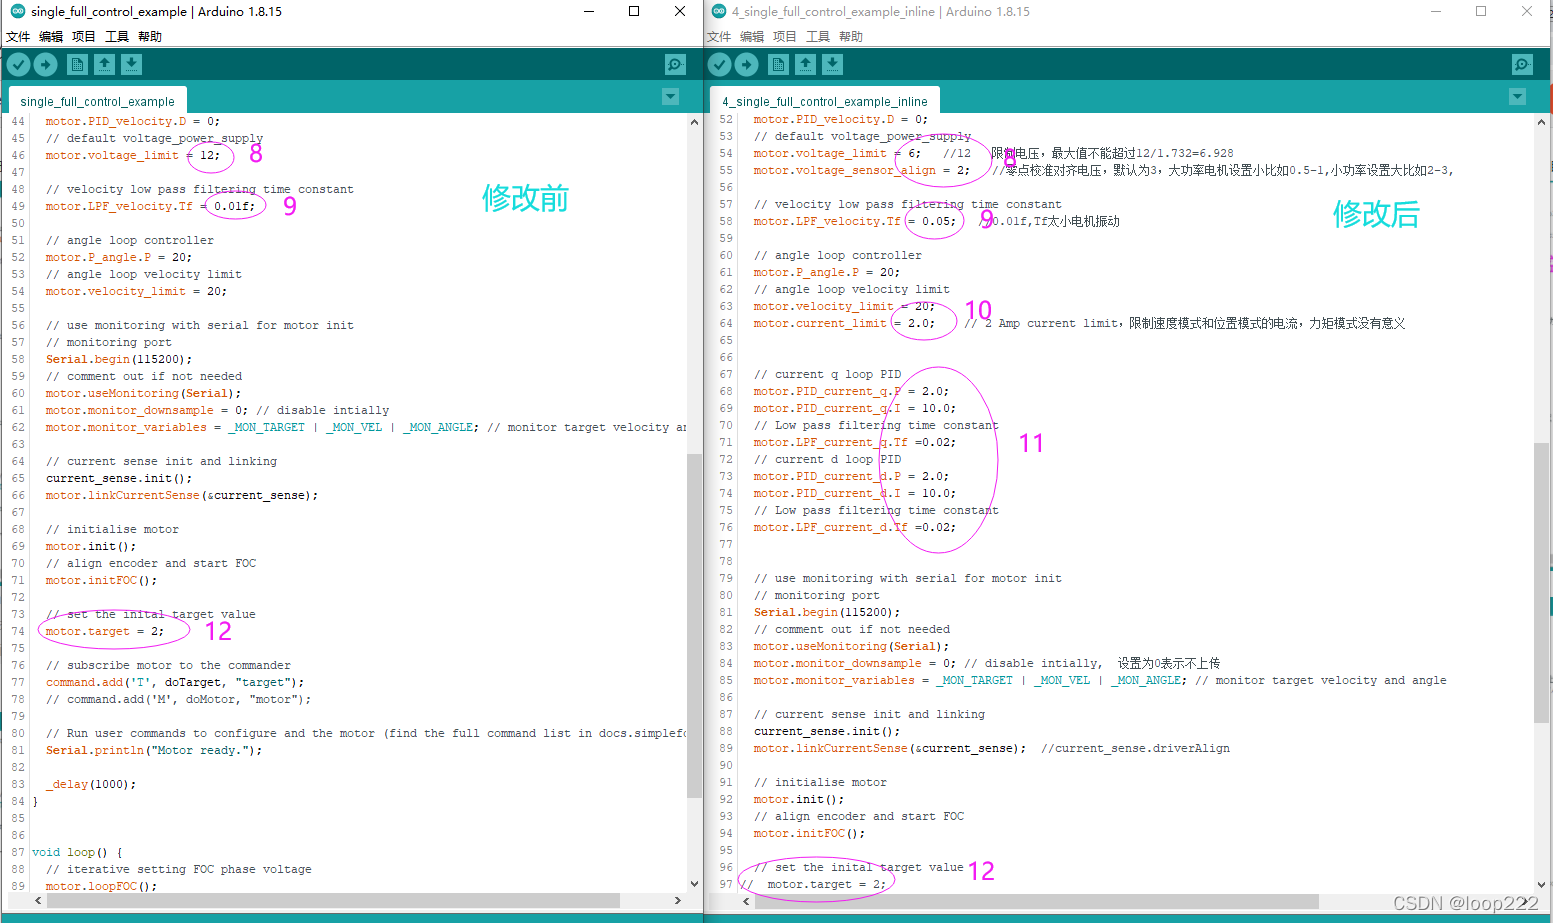Click scroll-up arrow in right editor

[x=1541, y=122]
